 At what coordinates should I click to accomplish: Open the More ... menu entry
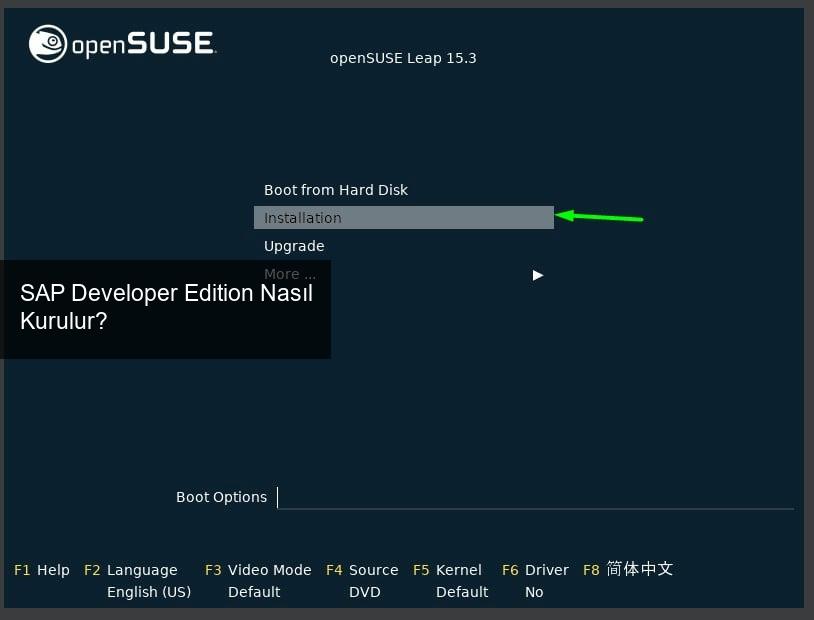(290, 274)
